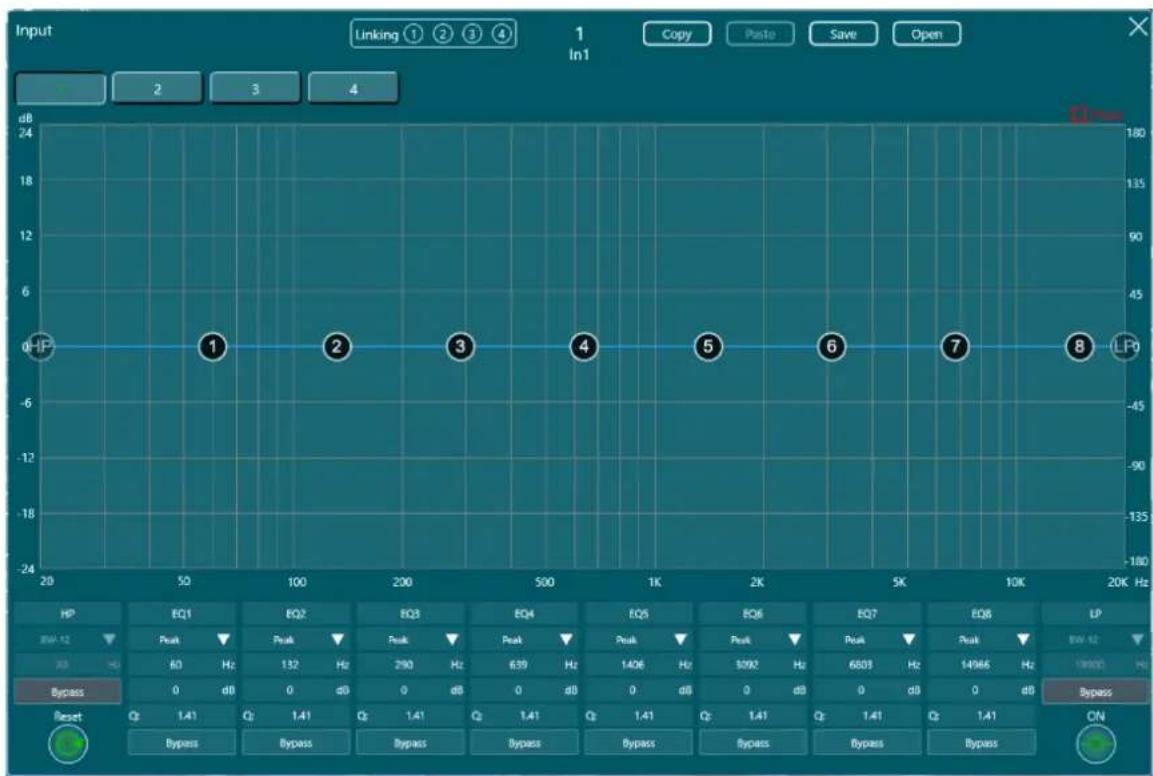The image size is (1153, 776).
Task: Click the EQ5 frequency field showing 1406
Action: (638, 665)
